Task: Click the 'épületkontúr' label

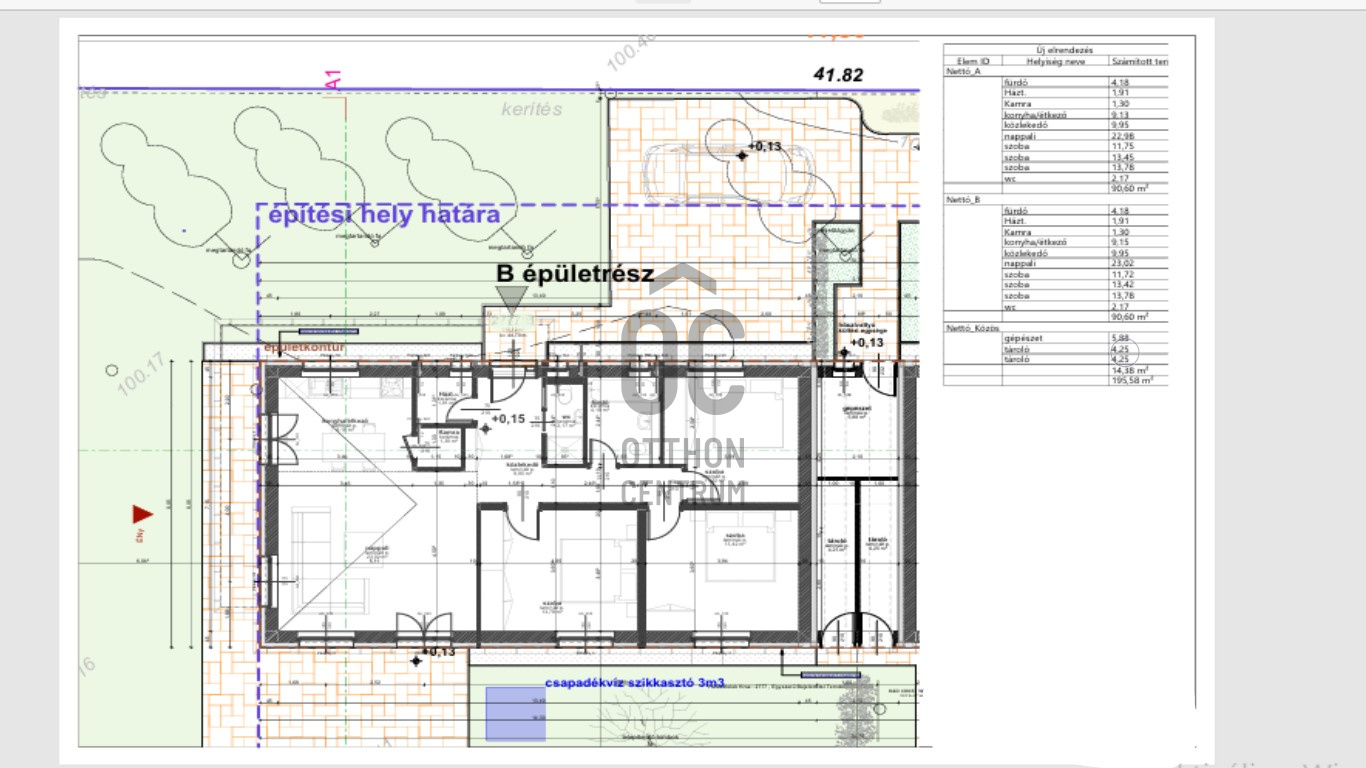Action: (x=305, y=348)
